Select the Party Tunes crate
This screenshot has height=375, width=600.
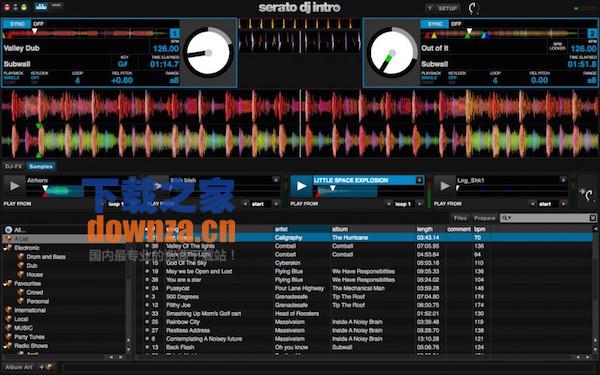pyautogui.click(x=29, y=337)
